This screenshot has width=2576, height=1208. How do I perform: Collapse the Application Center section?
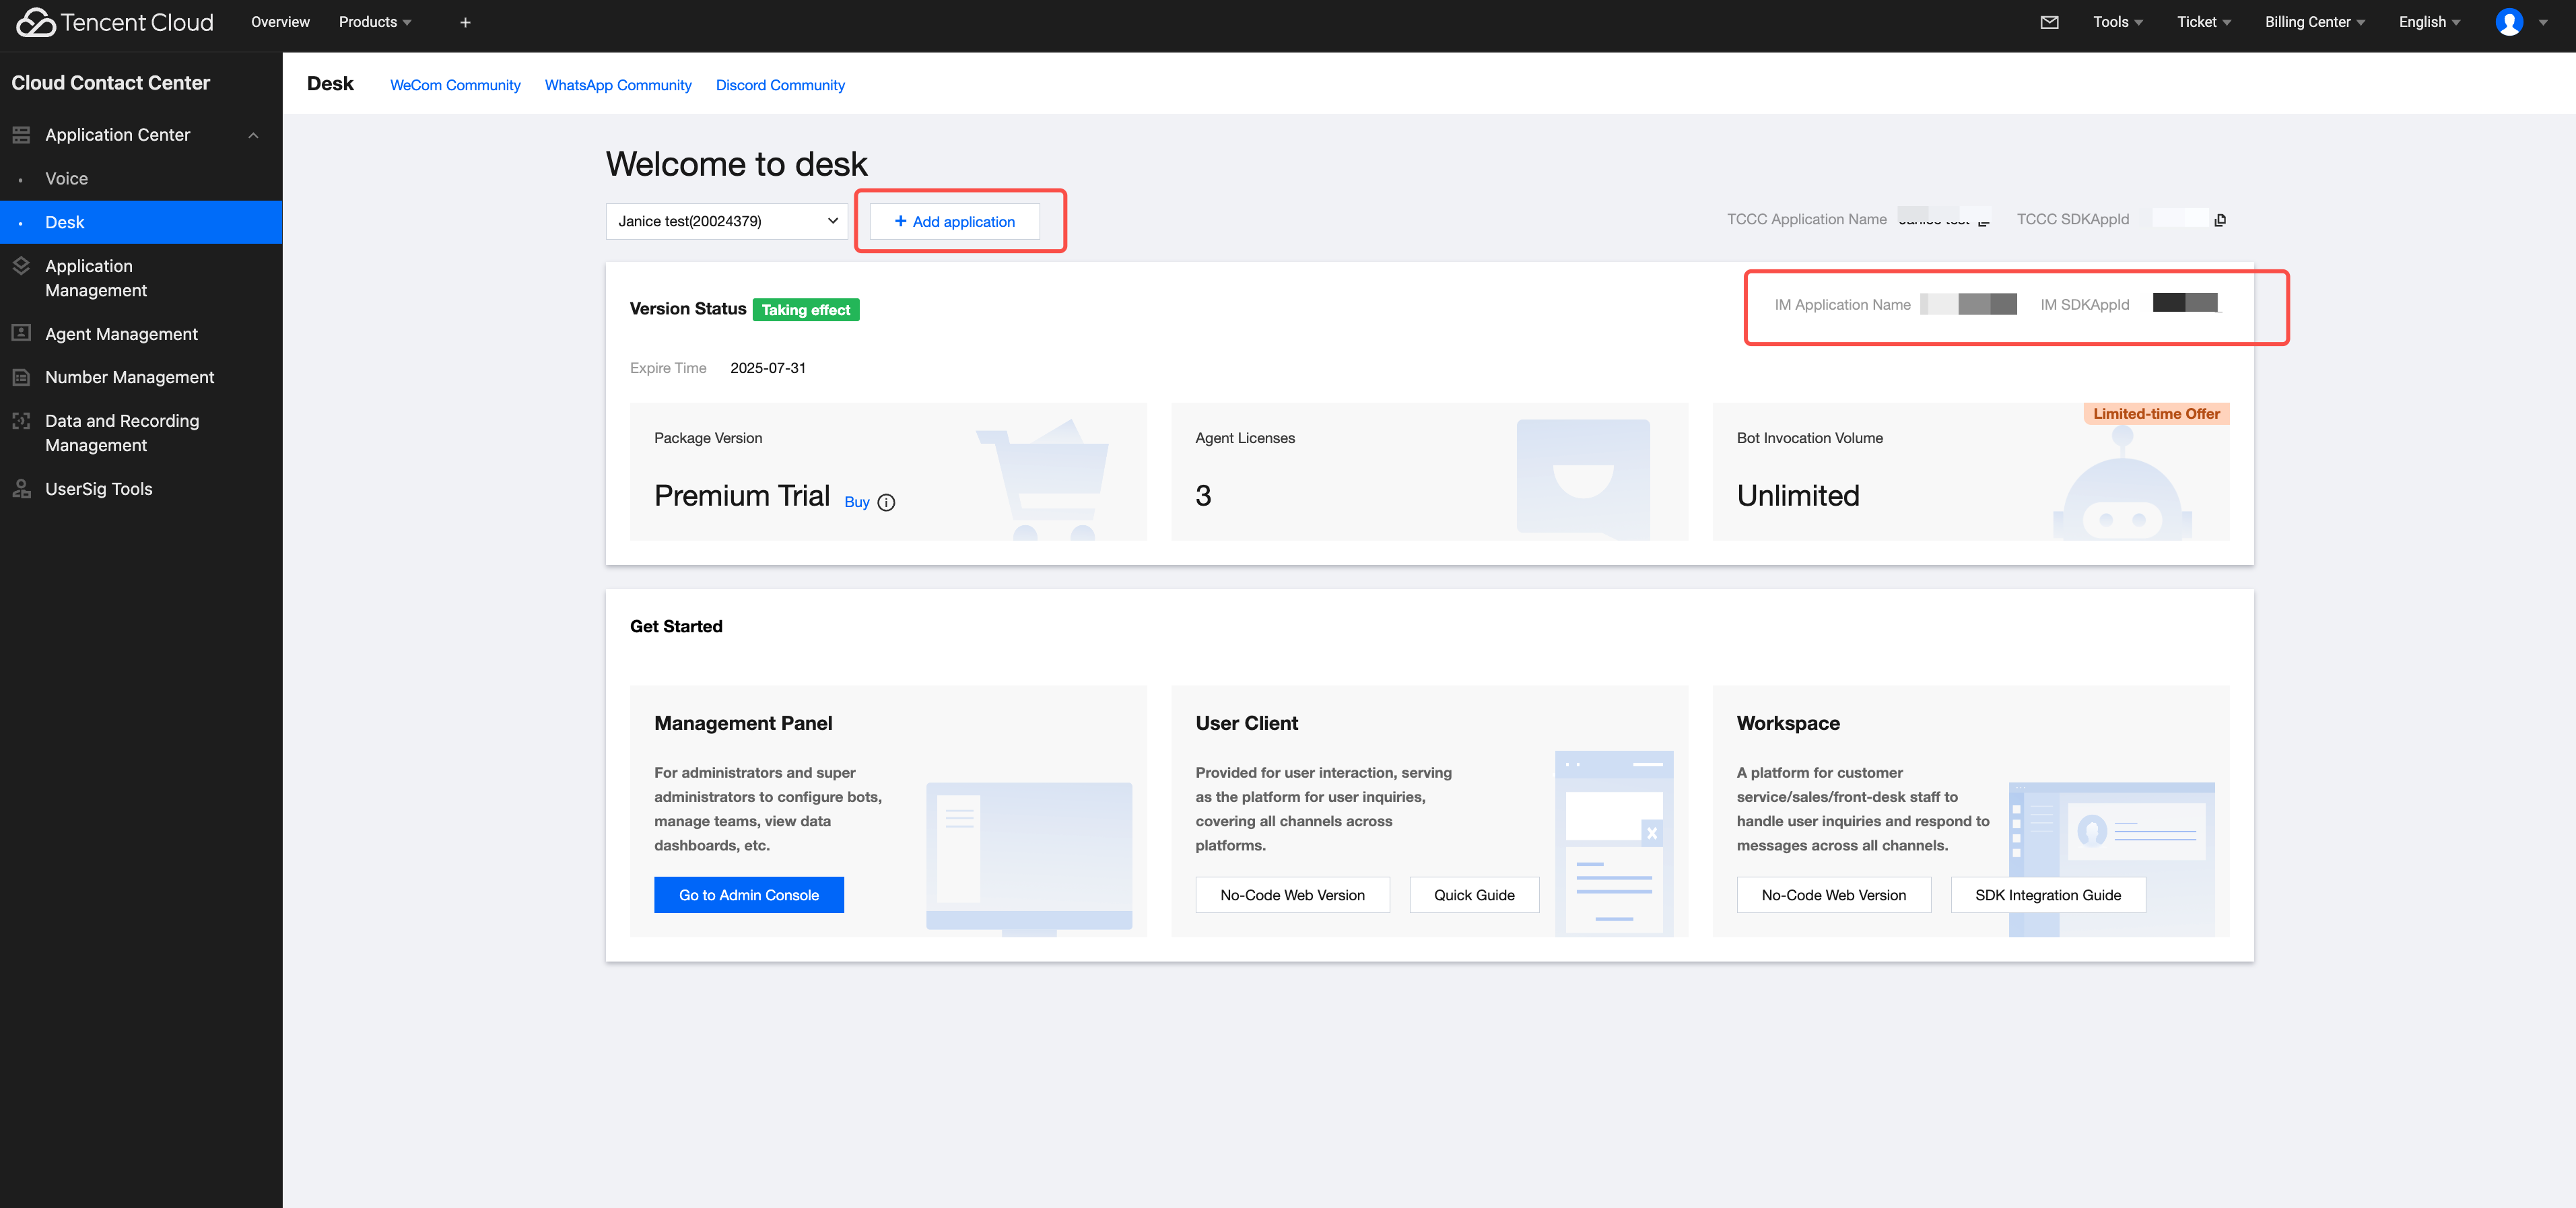[253, 135]
